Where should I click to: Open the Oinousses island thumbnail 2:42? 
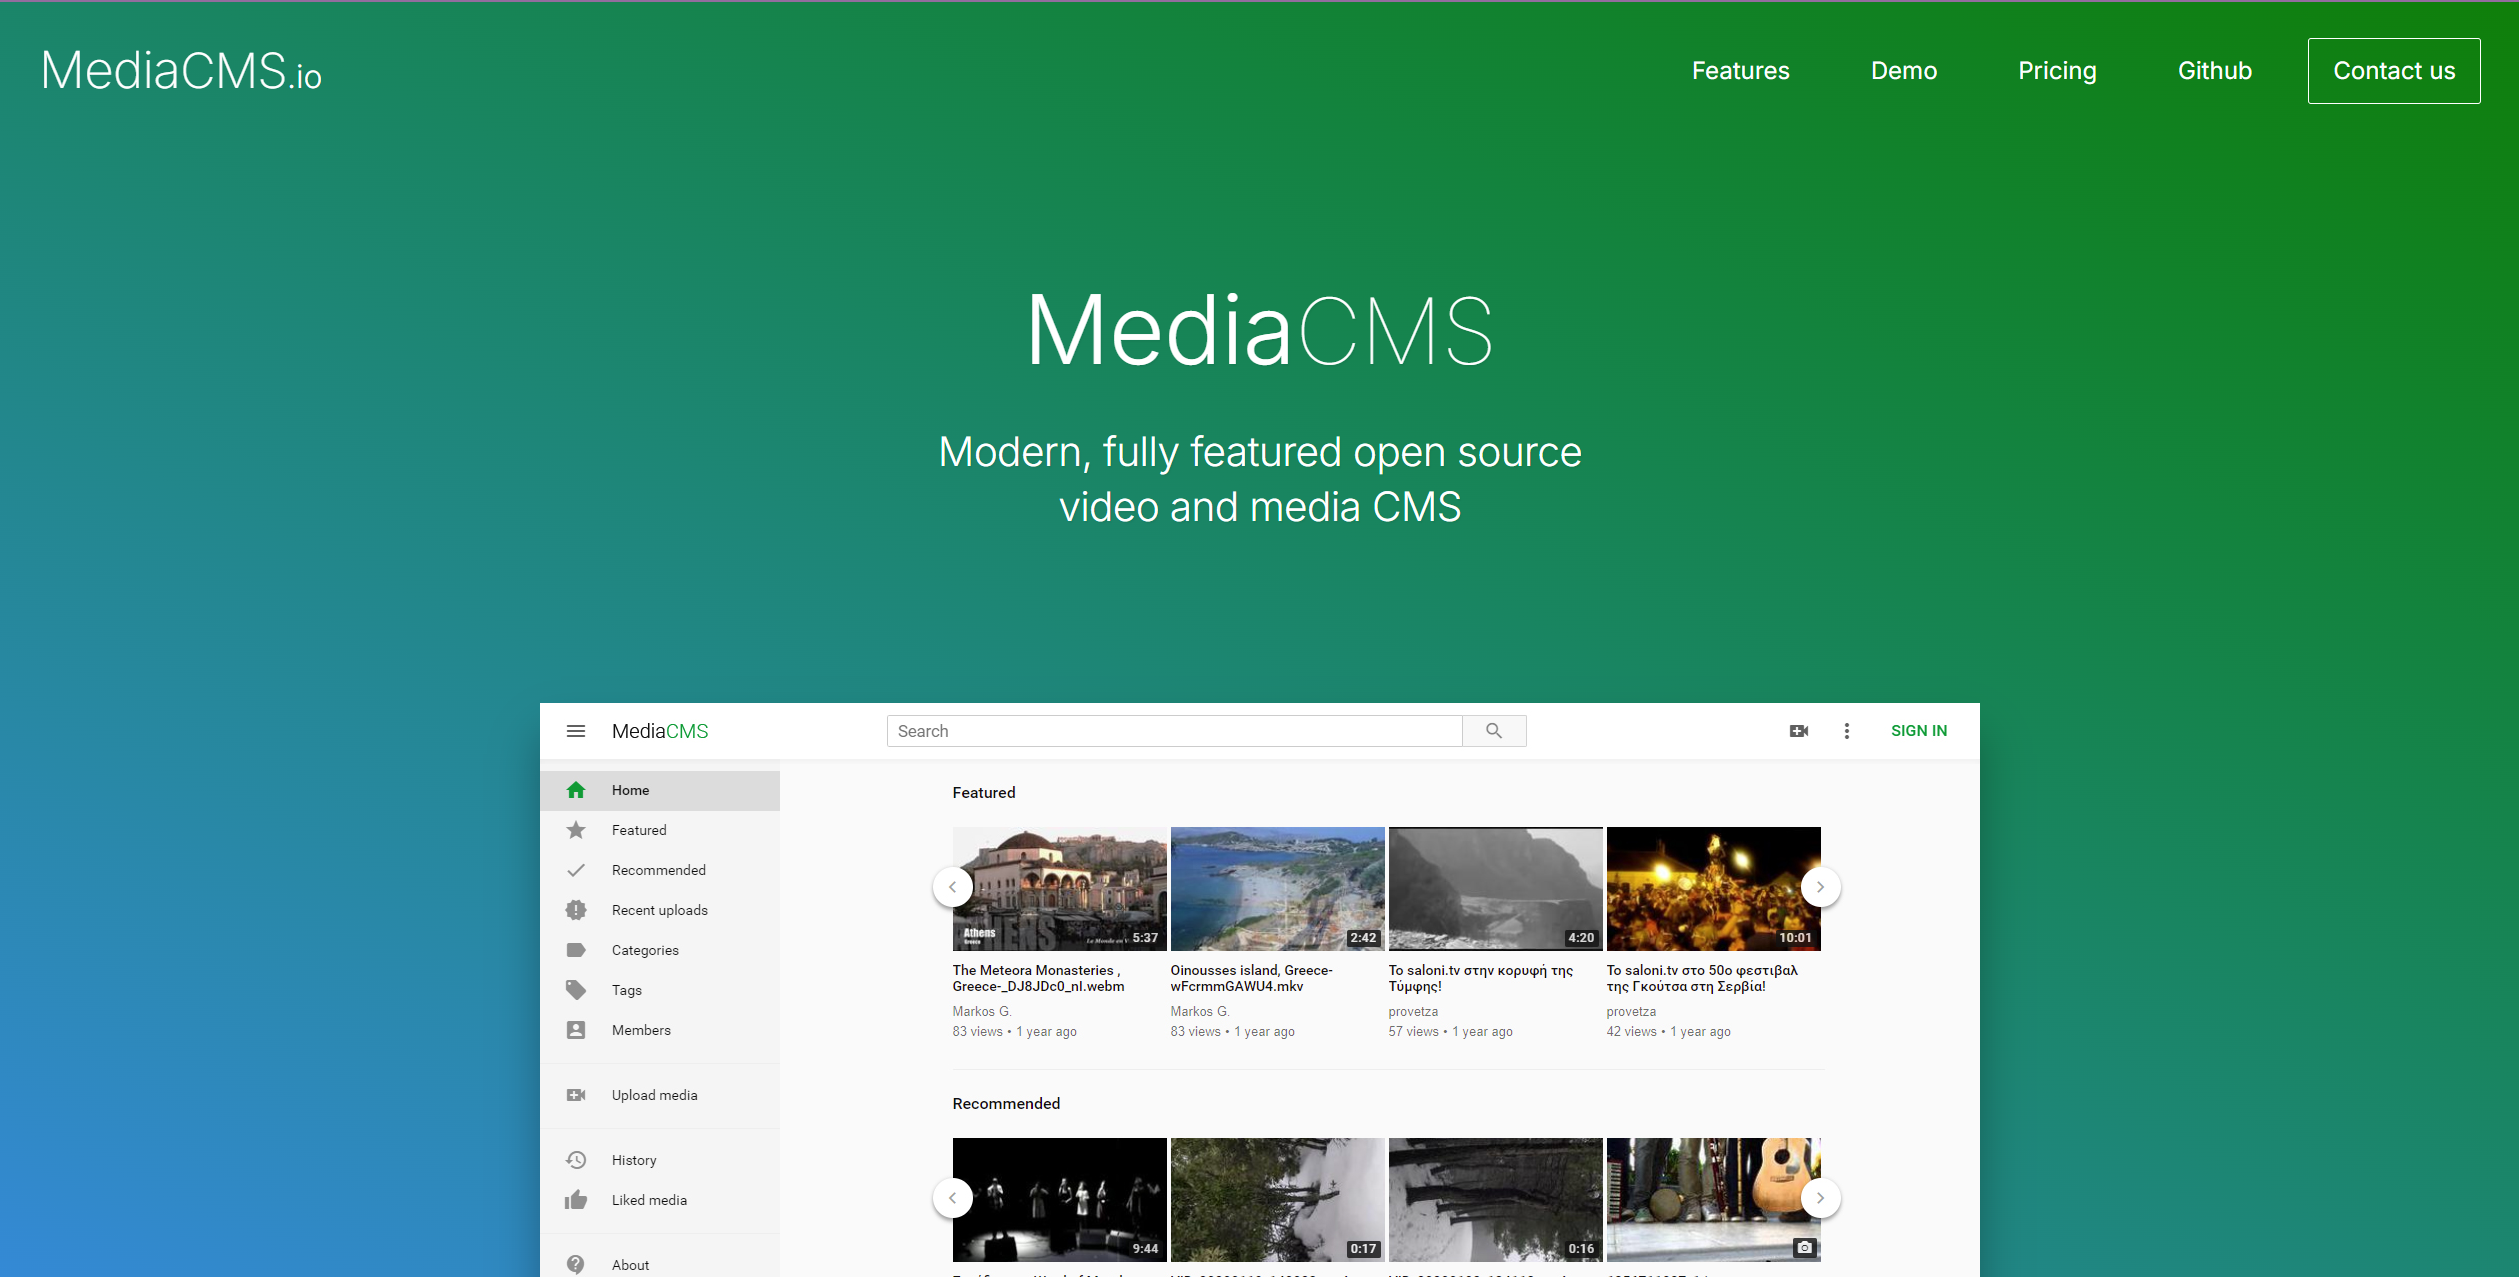pos(1277,888)
